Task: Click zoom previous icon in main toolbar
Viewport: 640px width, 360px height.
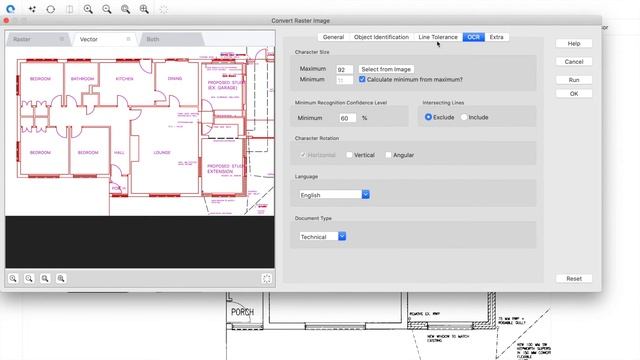Action: (x=125, y=9)
